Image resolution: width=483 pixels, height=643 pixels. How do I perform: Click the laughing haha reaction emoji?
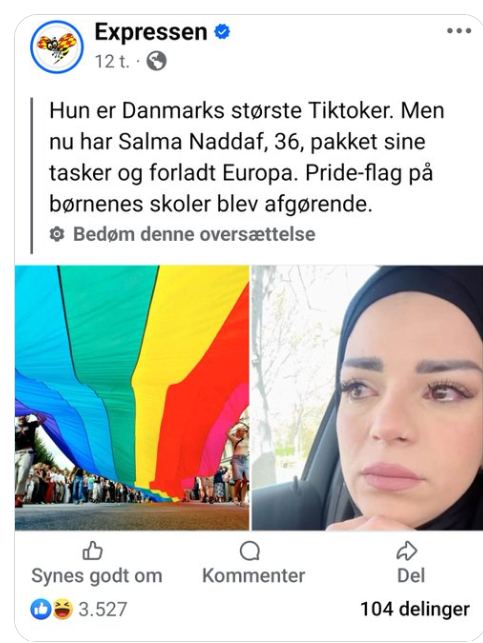(62, 609)
